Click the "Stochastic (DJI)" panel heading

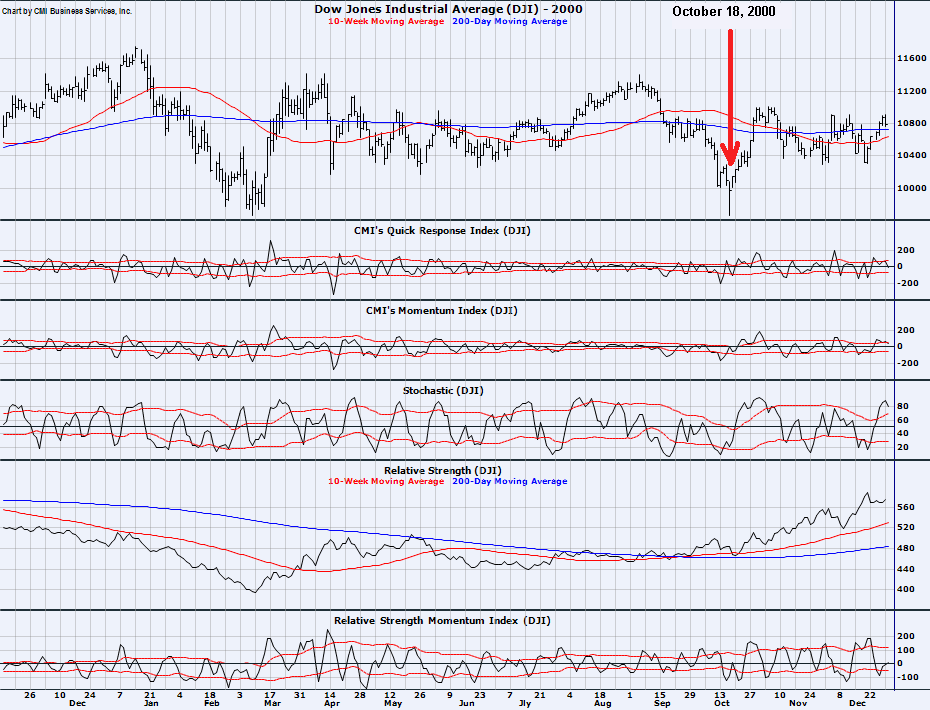coord(443,391)
